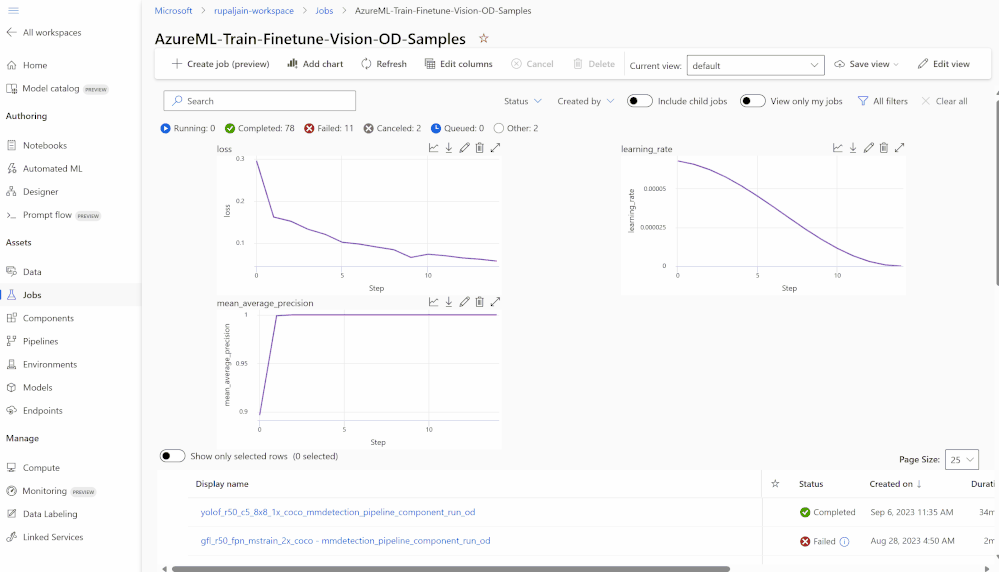Edit the mean_average_precision chart
This screenshot has width=999, height=572.
pyautogui.click(x=464, y=302)
